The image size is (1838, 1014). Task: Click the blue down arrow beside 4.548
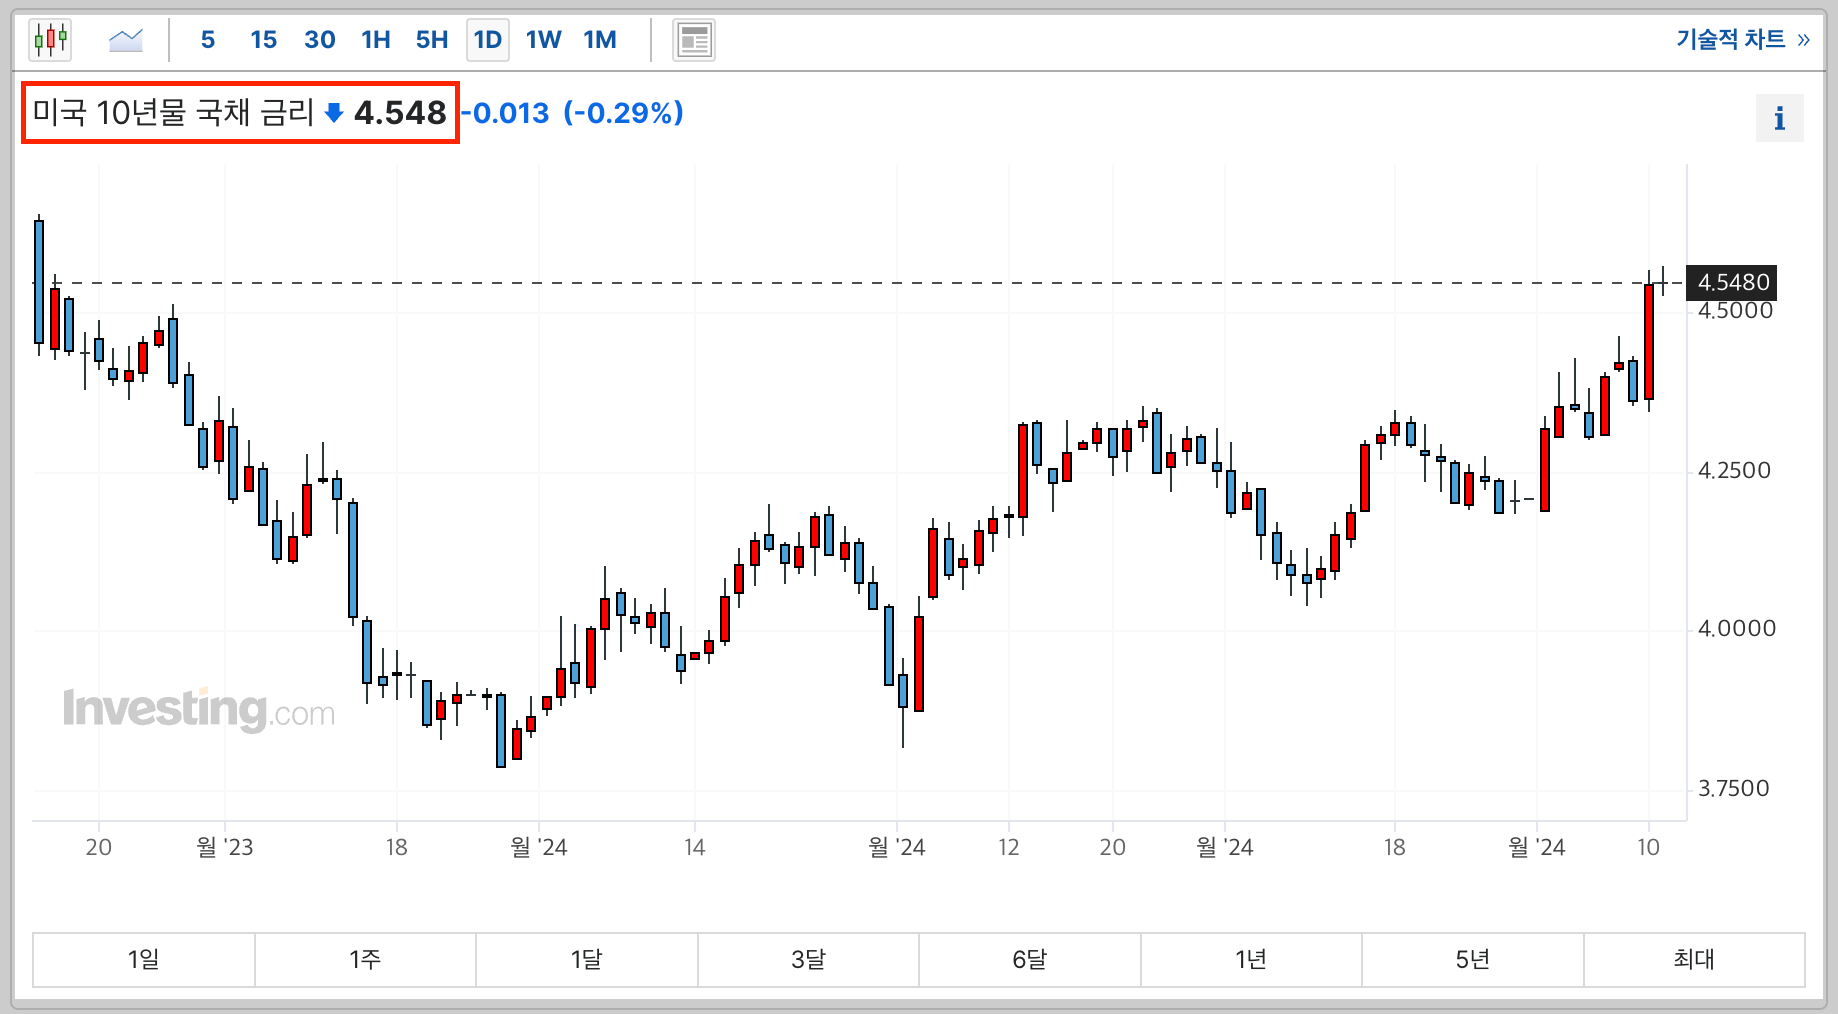(x=334, y=113)
